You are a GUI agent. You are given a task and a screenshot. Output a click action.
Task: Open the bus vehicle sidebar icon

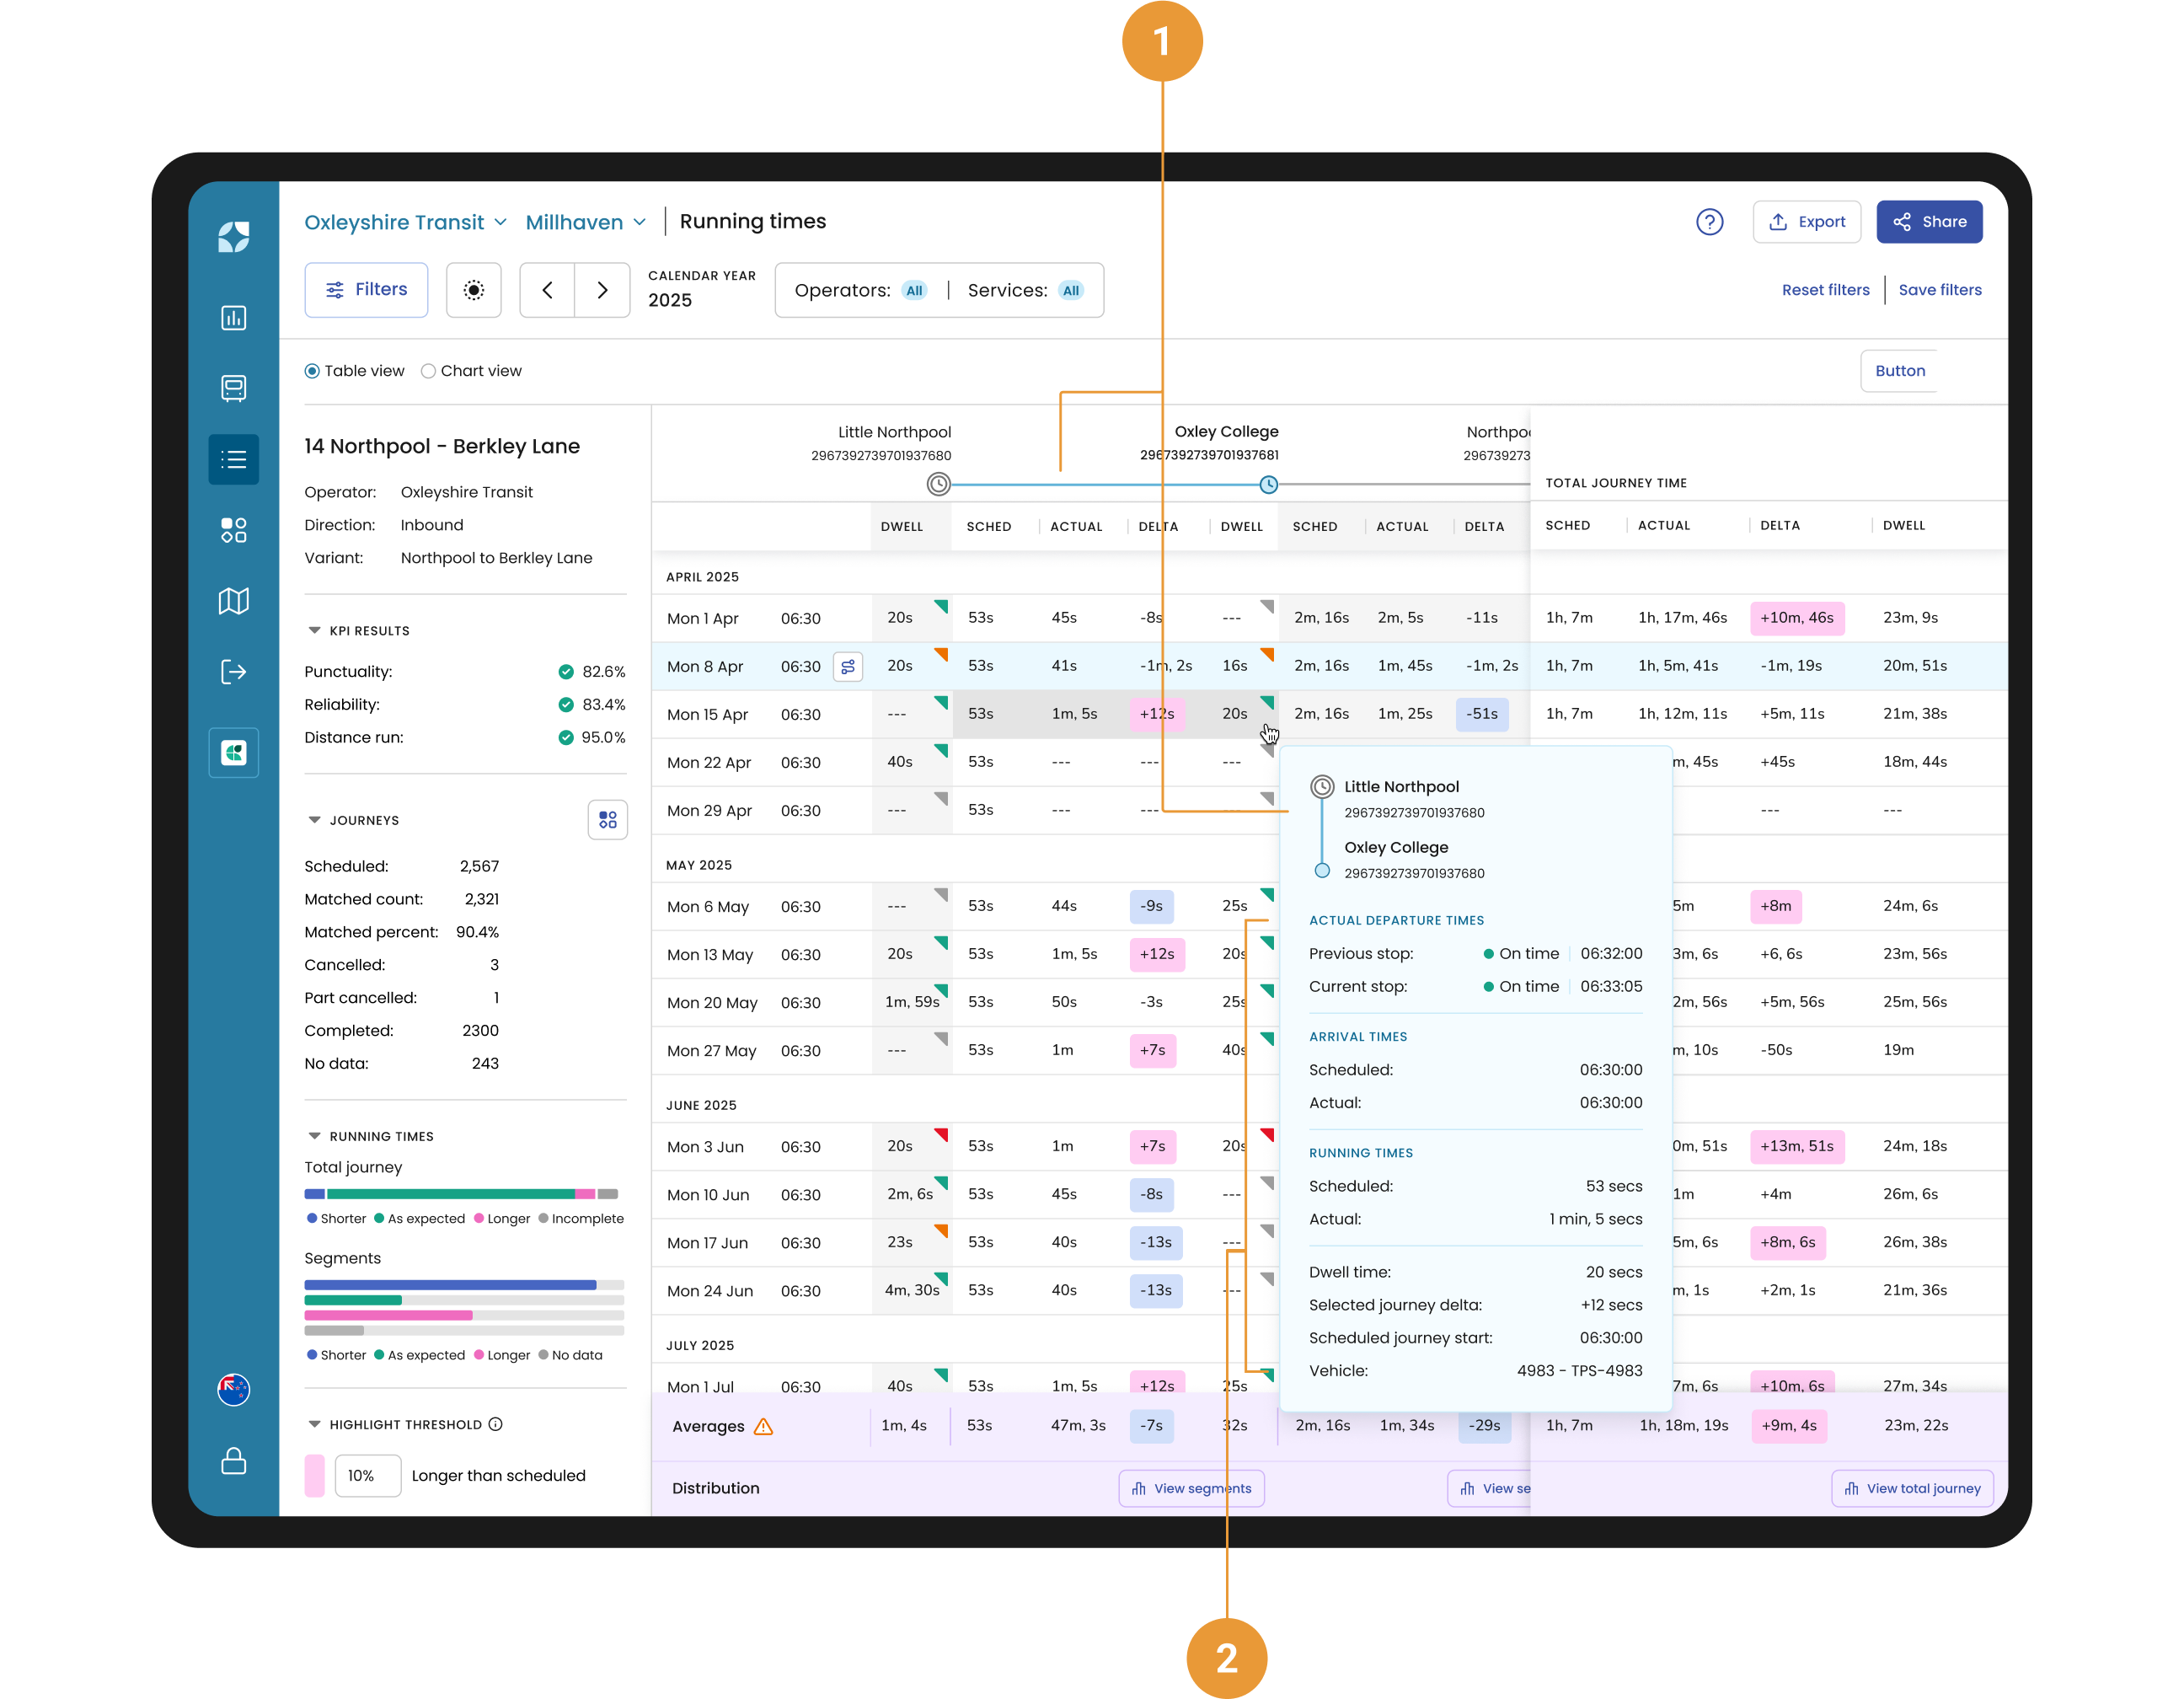pos(233,388)
